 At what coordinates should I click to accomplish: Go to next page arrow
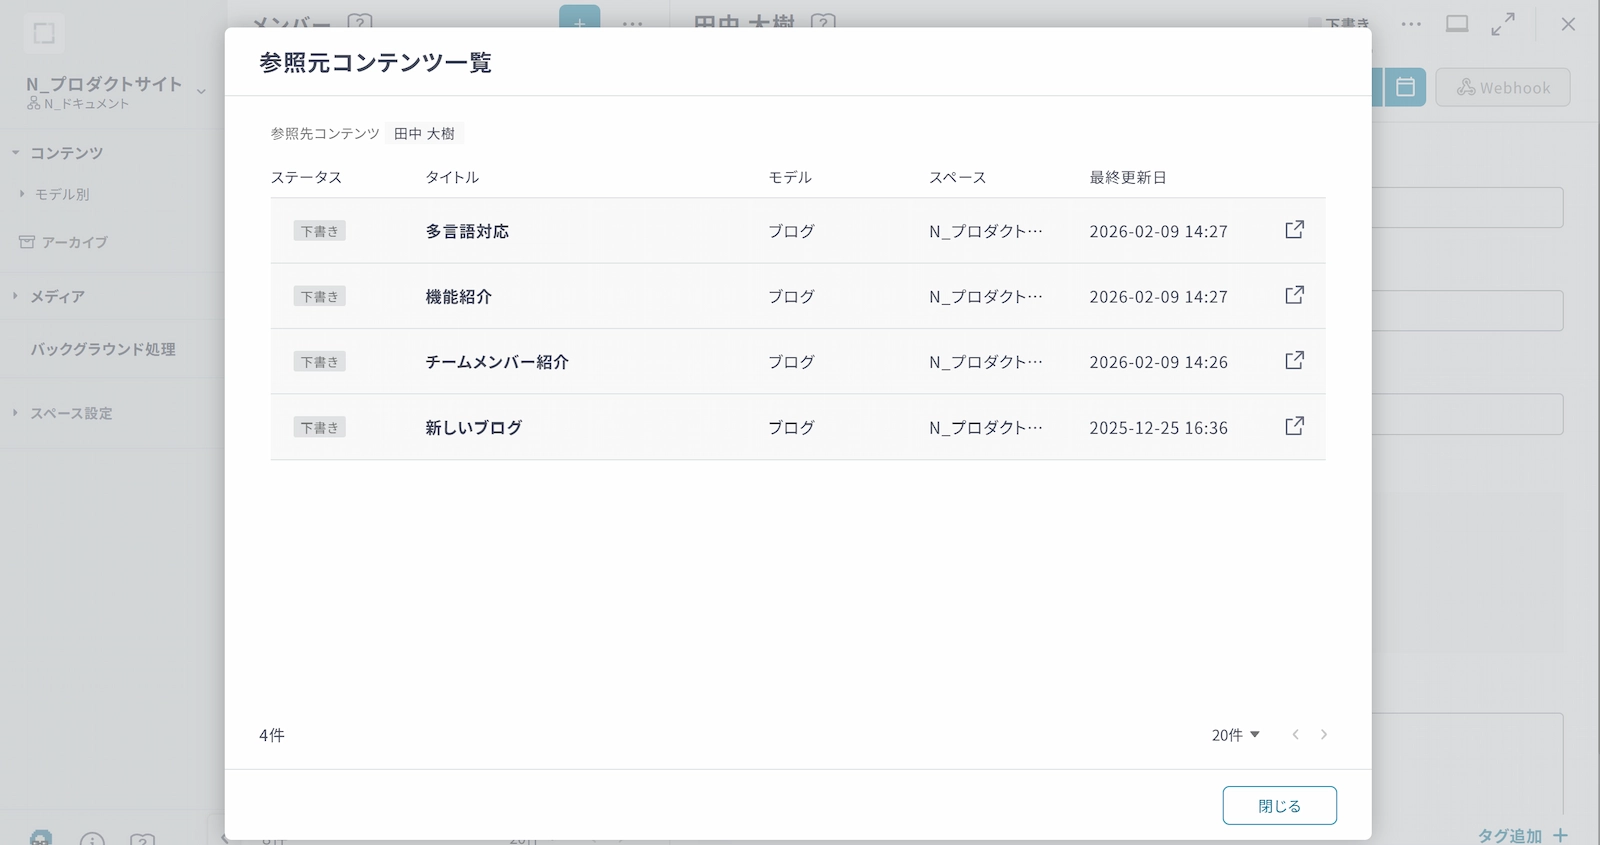(1324, 735)
